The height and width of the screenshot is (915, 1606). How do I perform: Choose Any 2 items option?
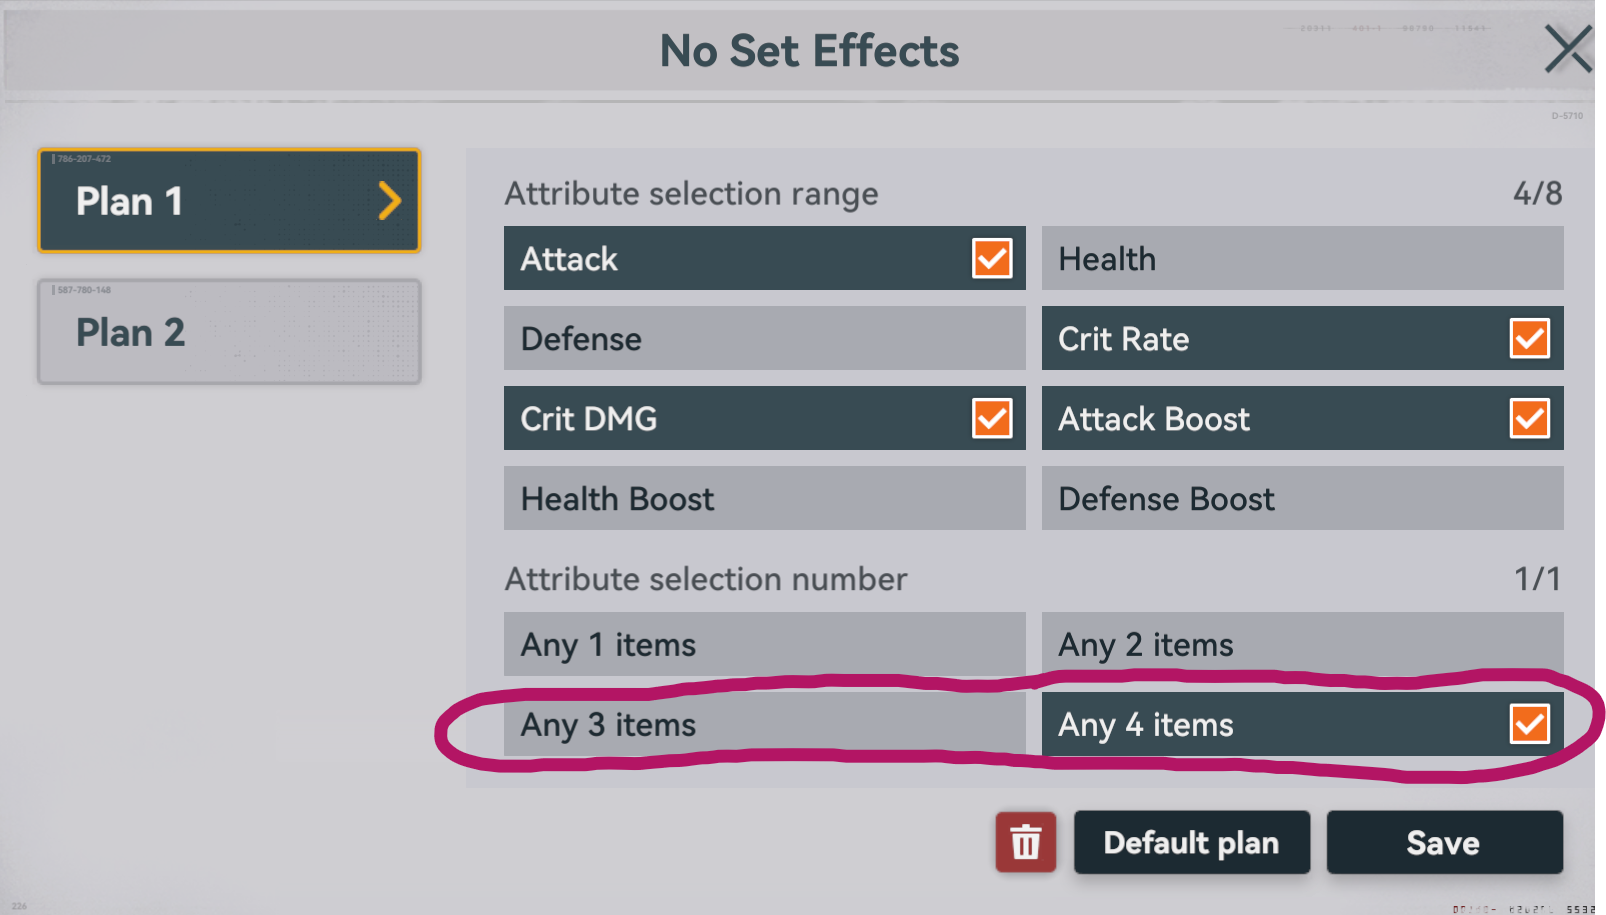click(1302, 644)
